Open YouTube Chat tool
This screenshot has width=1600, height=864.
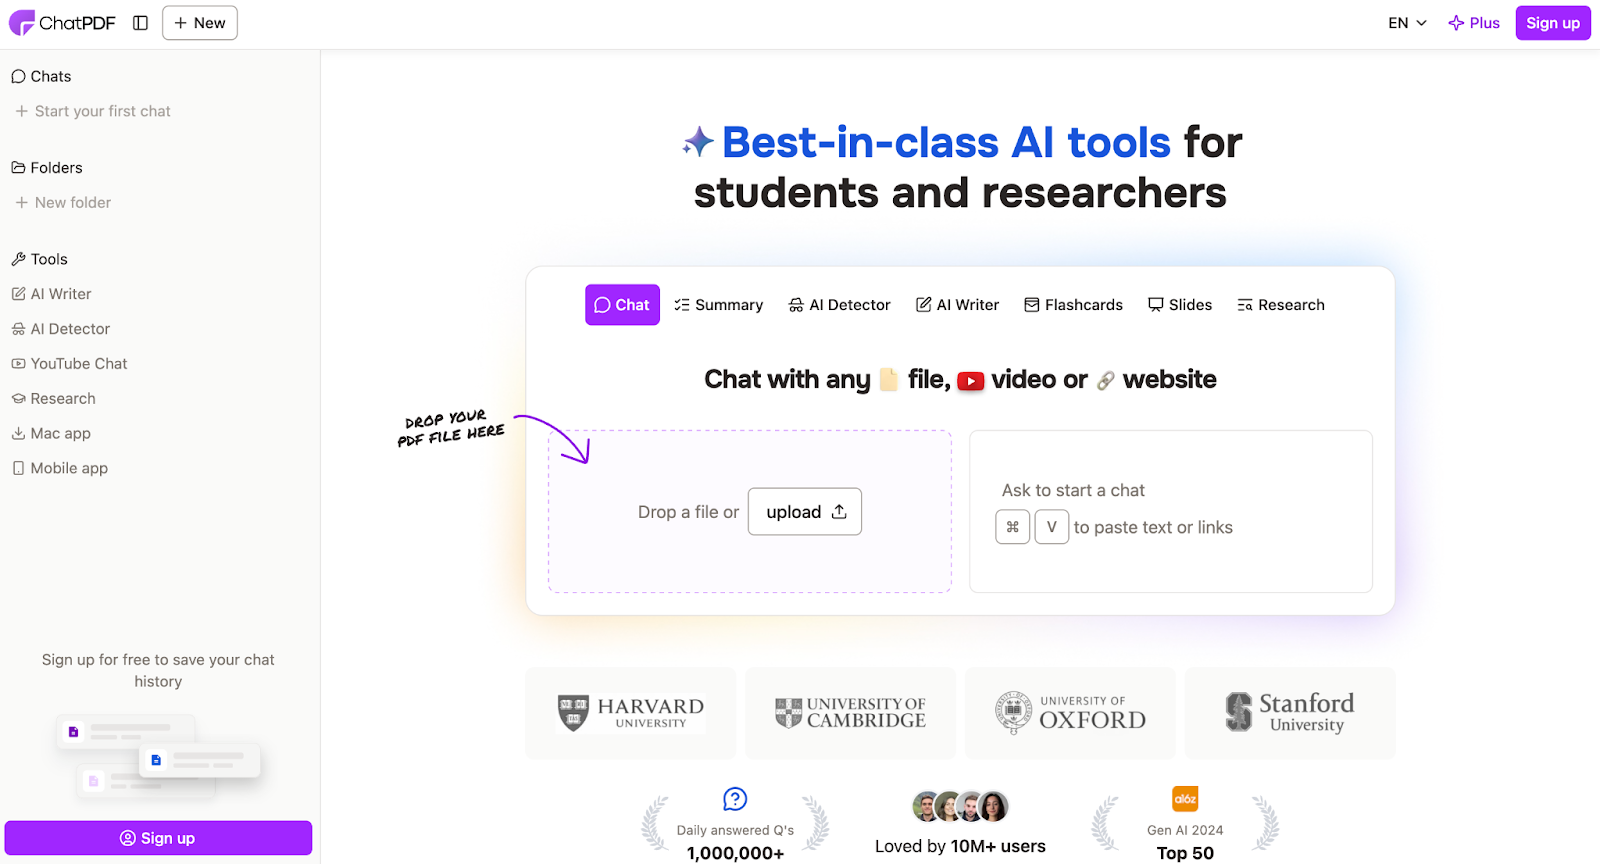click(78, 364)
